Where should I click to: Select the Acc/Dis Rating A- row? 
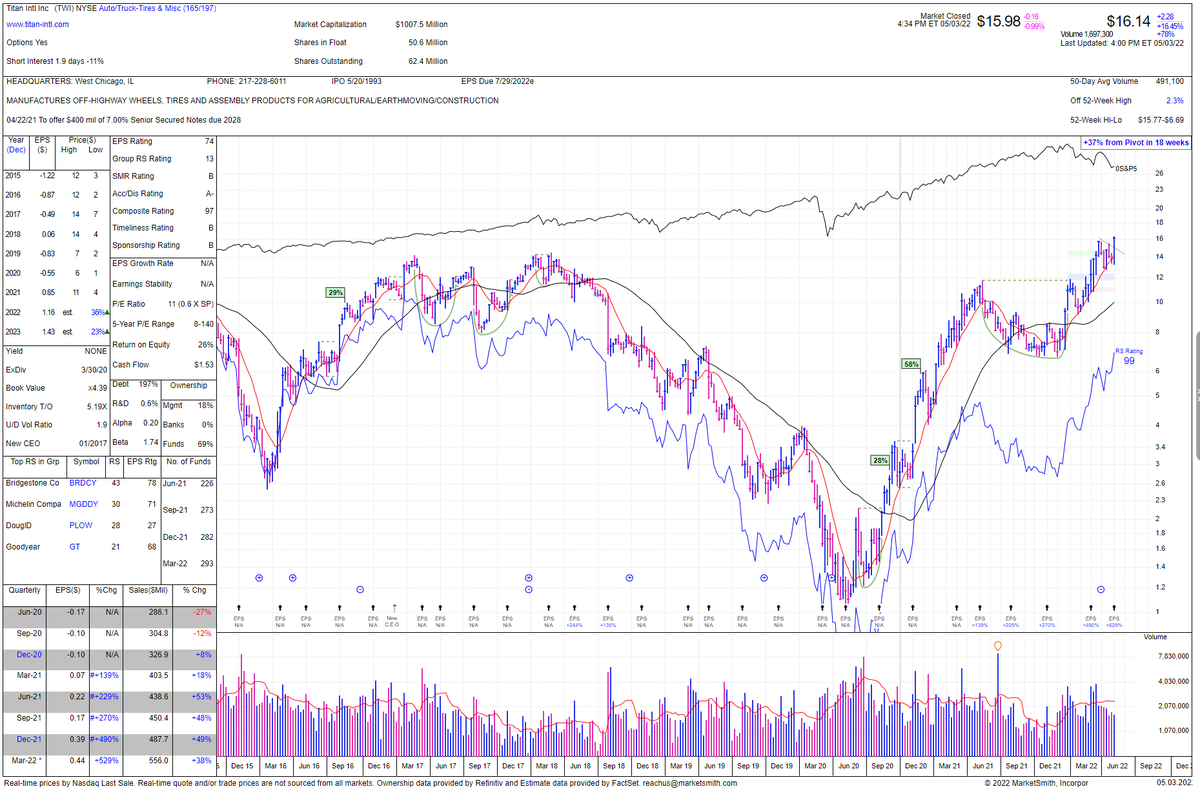(162, 194)
